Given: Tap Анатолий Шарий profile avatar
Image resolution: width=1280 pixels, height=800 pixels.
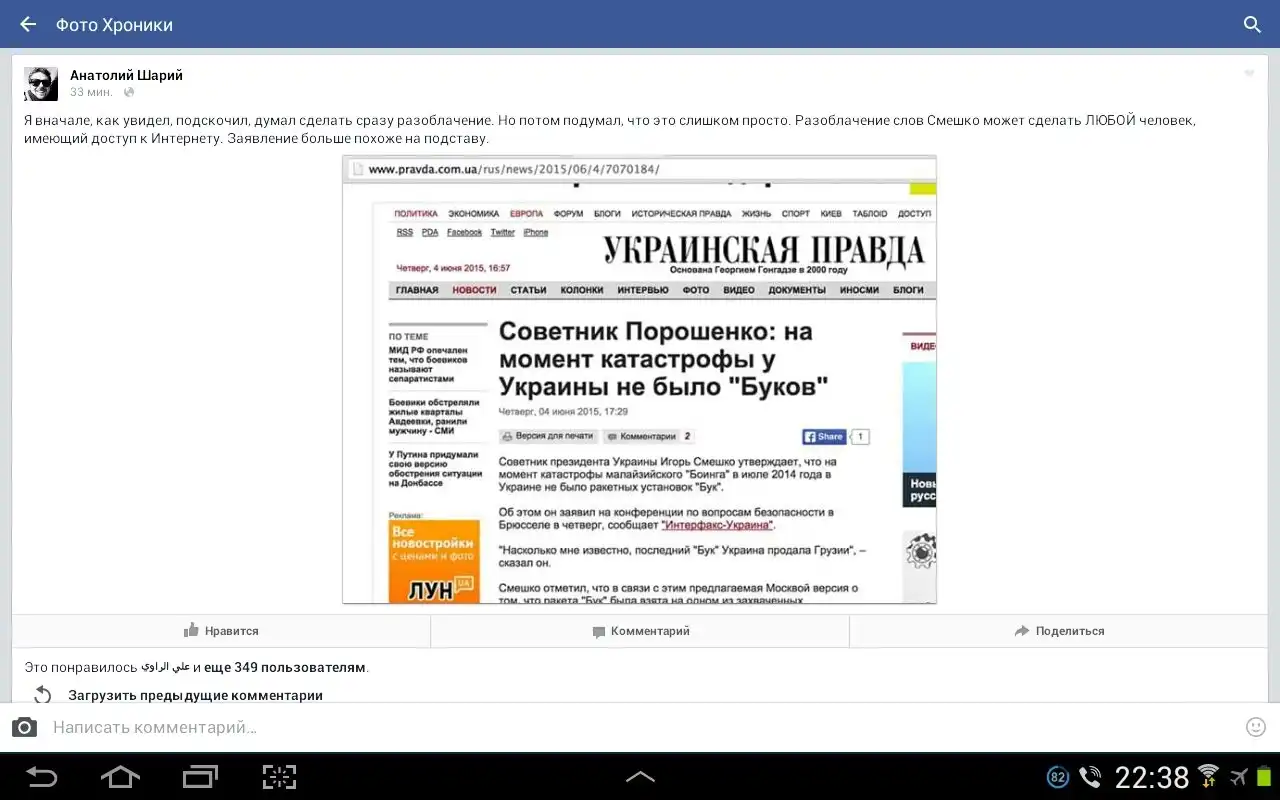Looking at the screenshot, I should coord(41,84).
